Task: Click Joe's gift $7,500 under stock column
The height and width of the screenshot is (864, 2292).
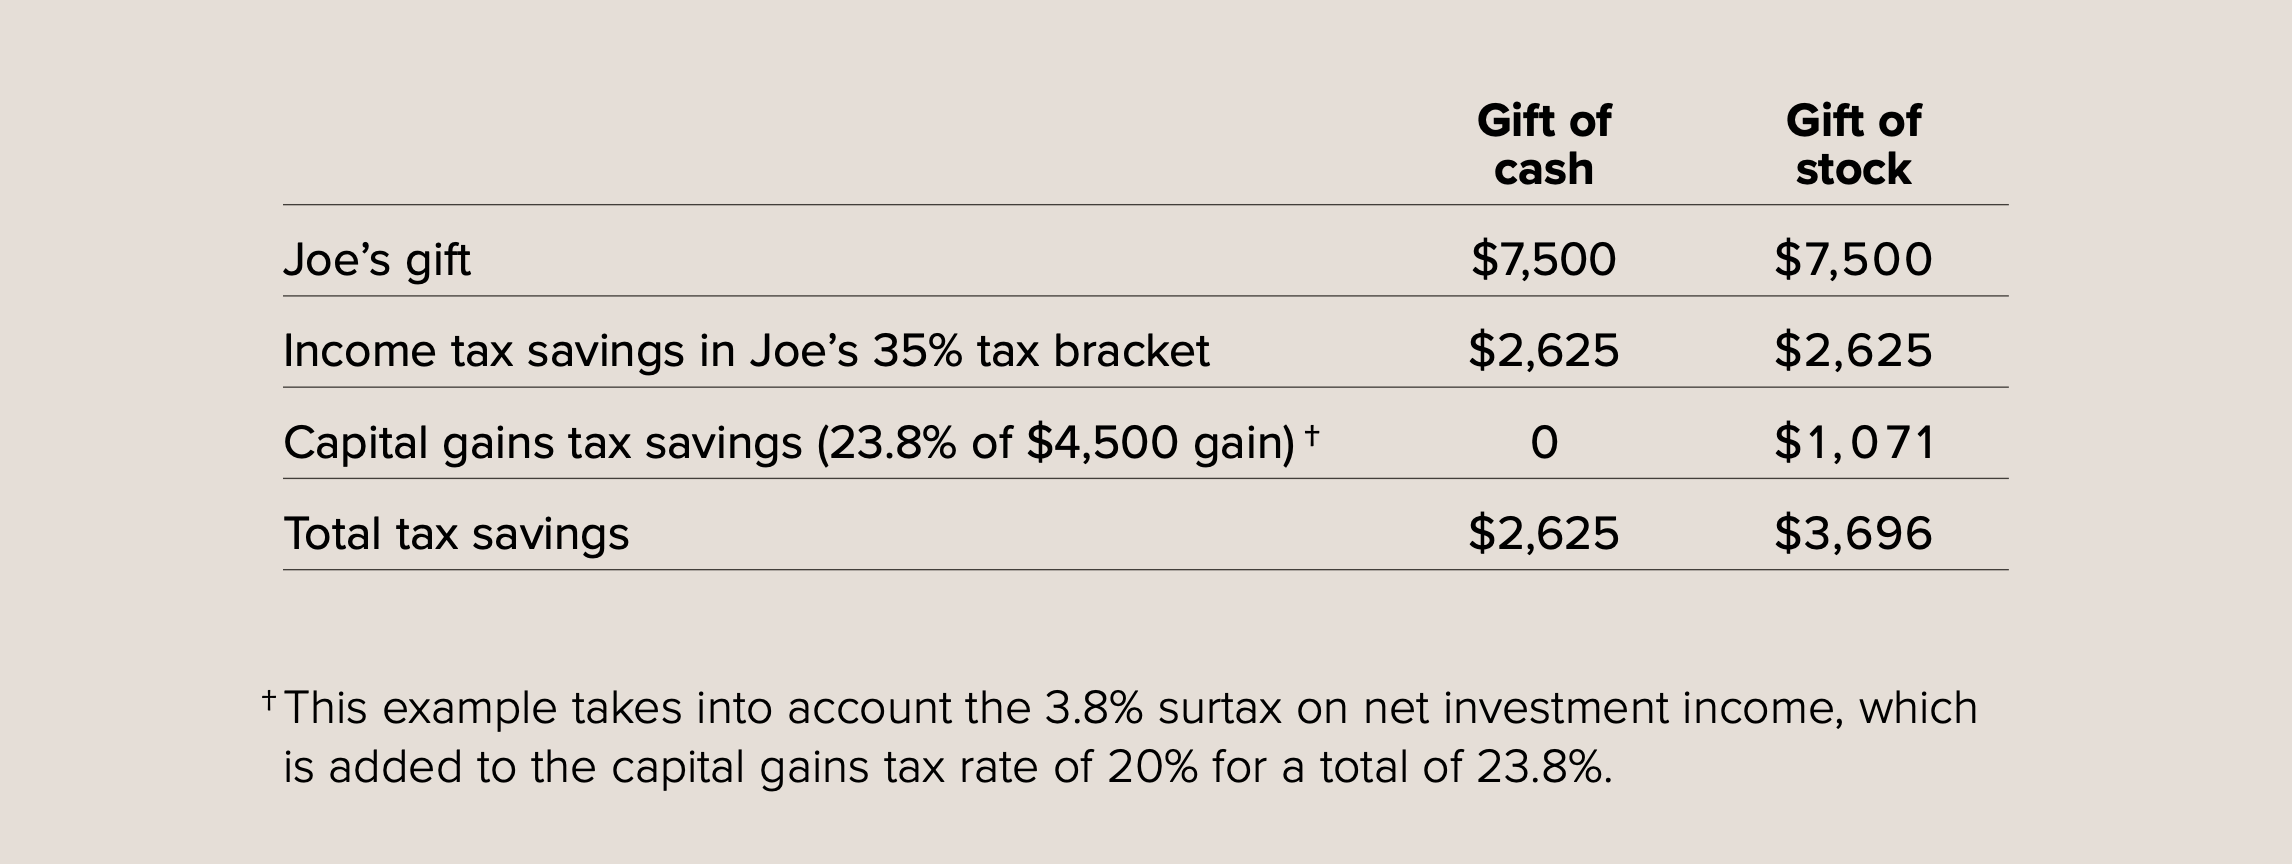Action: pyautogui.click(x=1853, y=259)
